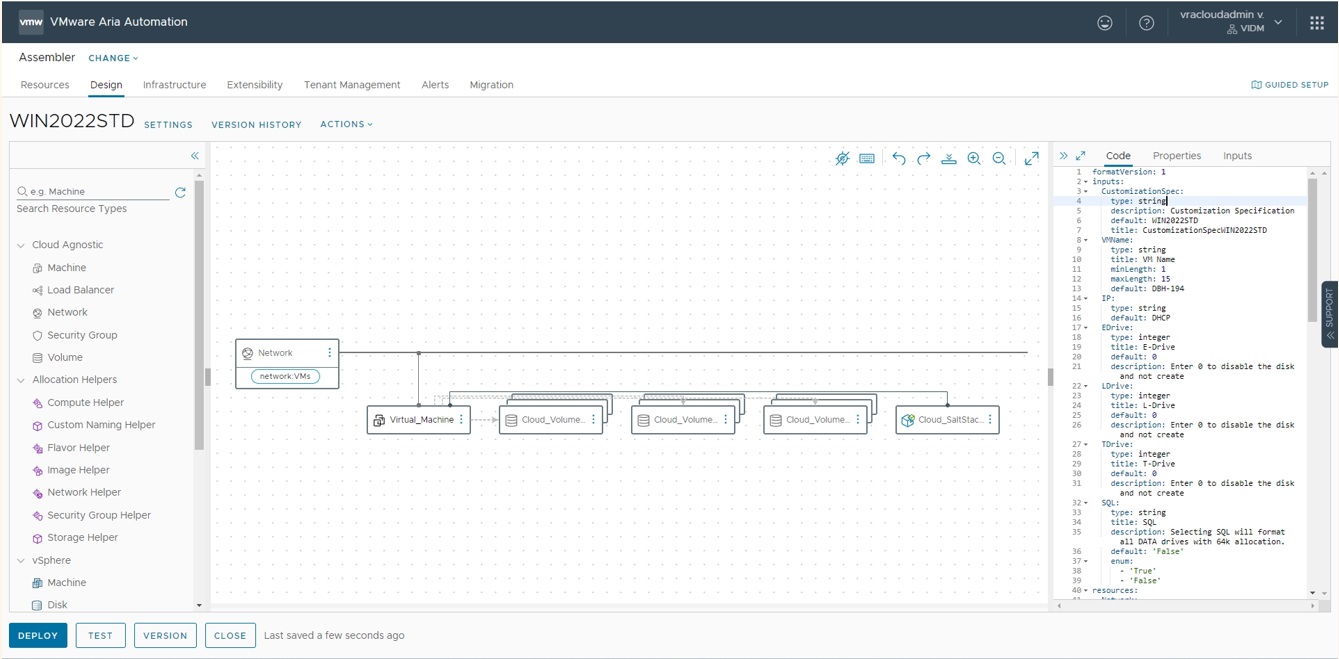Open the Inputs tab in code panel
This screenshot has height=659, width=1339.
(1237, 156)
